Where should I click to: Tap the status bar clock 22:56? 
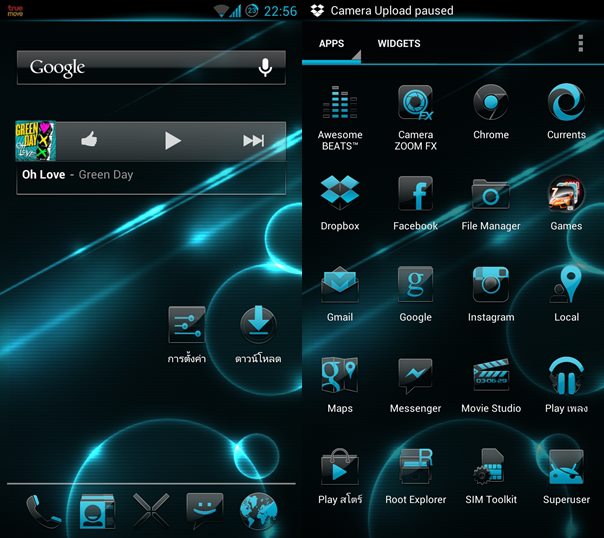click(280, 11)
